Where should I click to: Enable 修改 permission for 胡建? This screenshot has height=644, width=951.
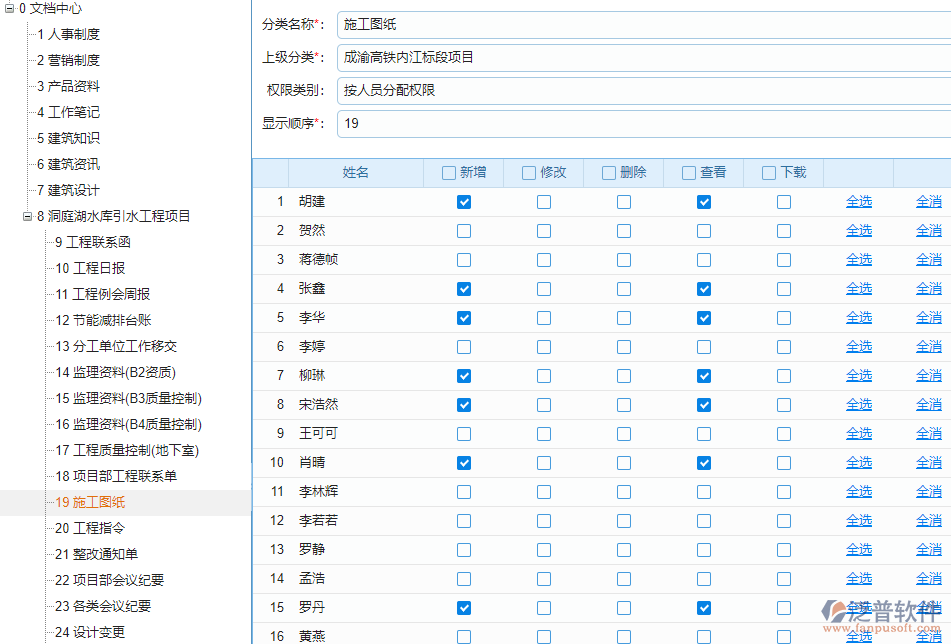(x=543, y=201)
